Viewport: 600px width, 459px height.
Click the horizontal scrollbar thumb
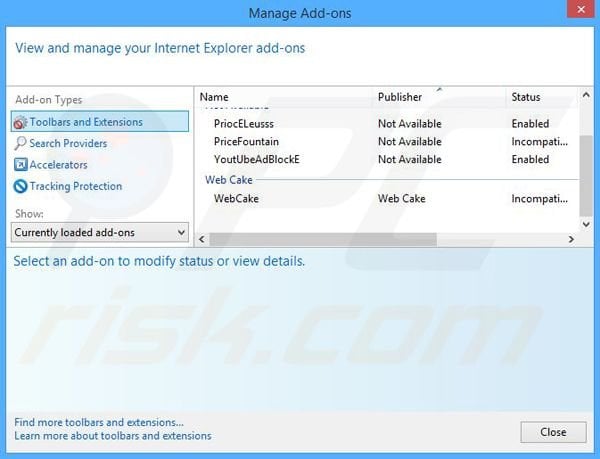pos(323,239)
